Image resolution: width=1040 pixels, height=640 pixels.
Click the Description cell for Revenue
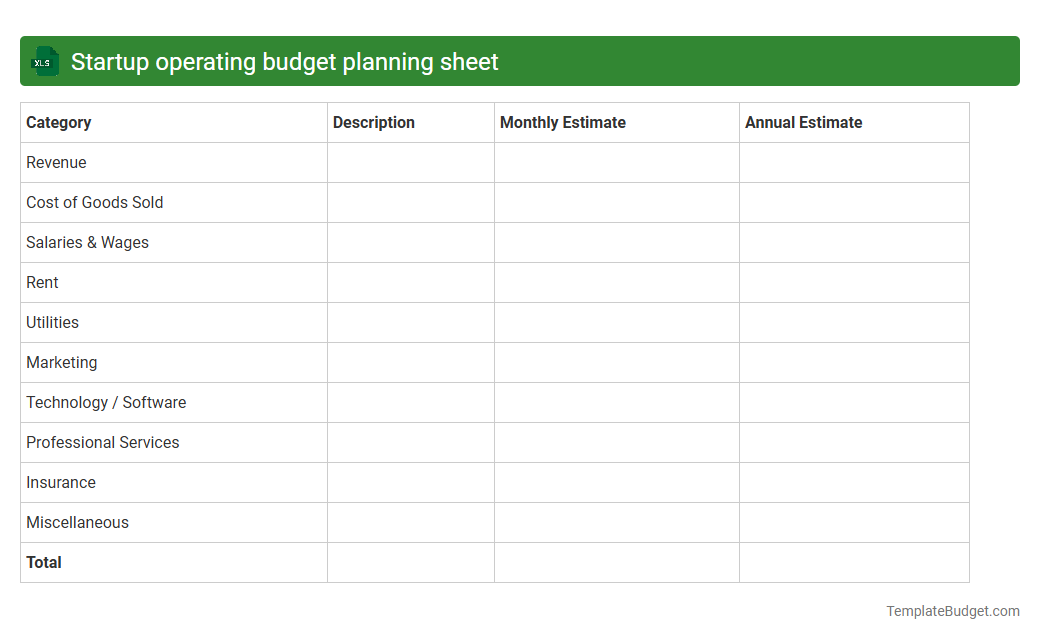click(x=410, y=162)
